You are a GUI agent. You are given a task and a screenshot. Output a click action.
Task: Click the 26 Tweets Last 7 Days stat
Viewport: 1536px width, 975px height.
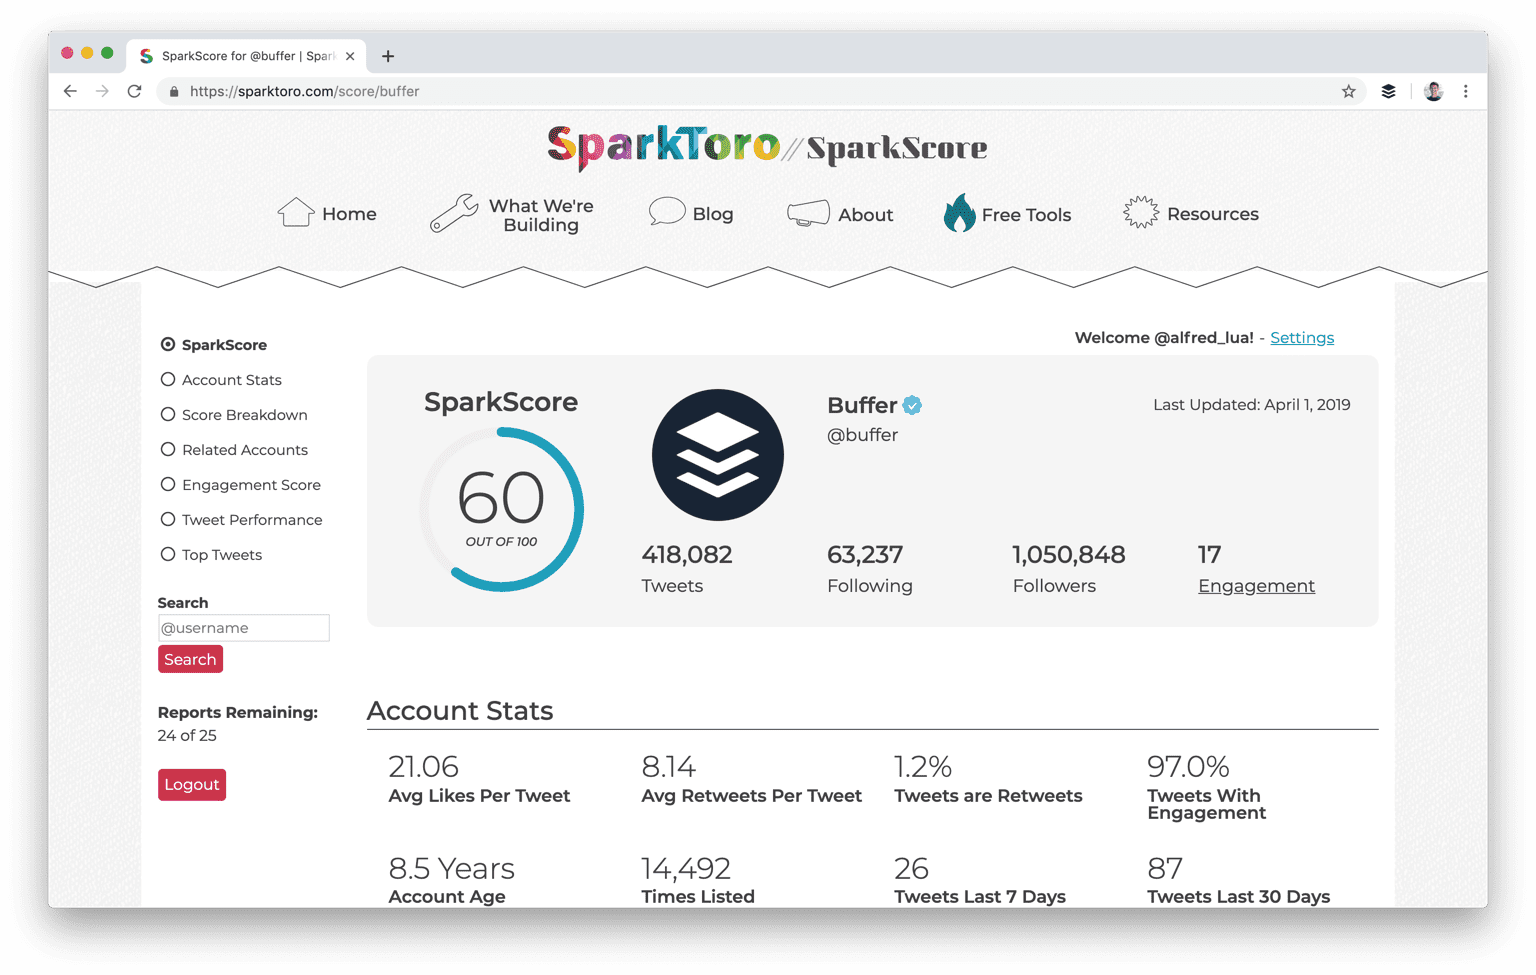click(x=980, y=880)
